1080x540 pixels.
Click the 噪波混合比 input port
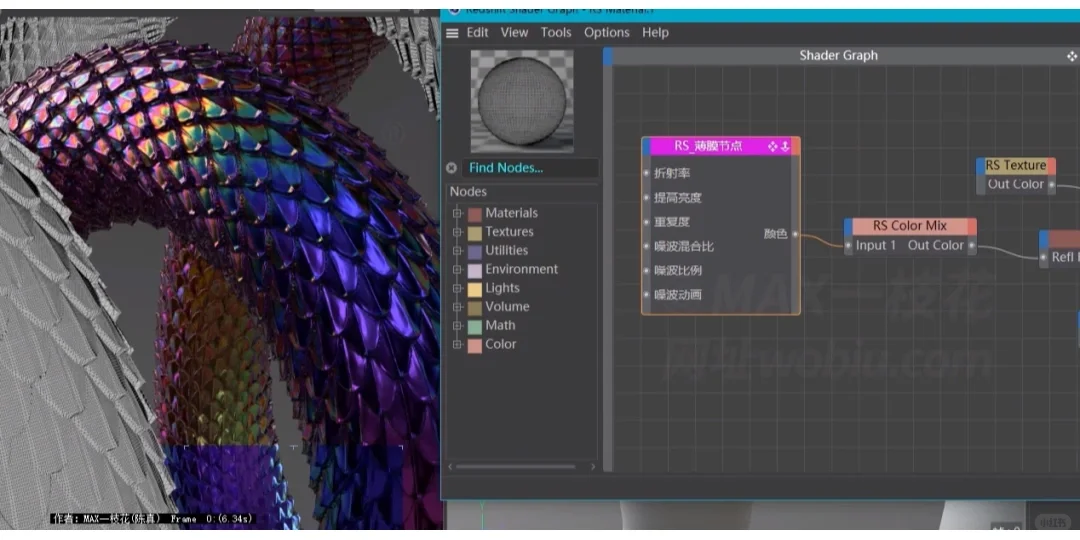pyautogui.click(x=646, y=247)
